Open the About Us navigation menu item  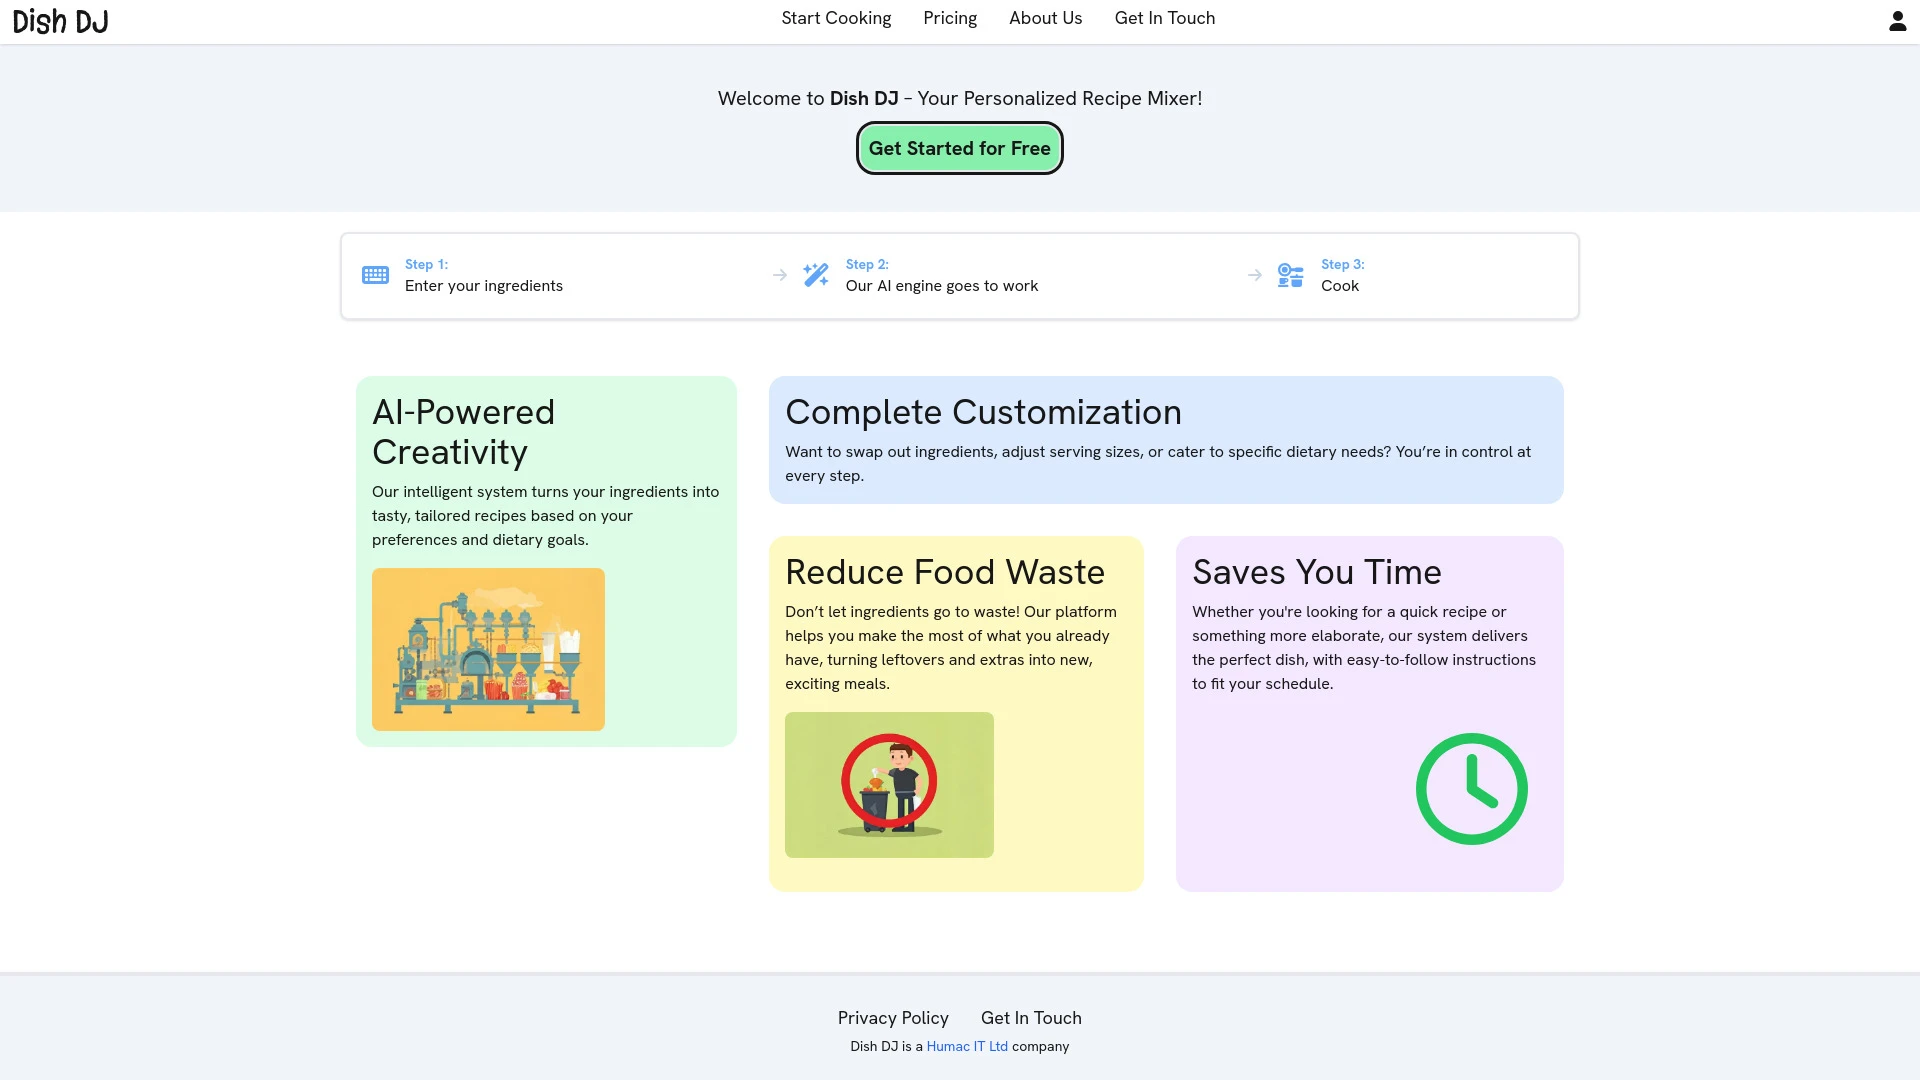pyautogui.click(x=1044, y=17)
